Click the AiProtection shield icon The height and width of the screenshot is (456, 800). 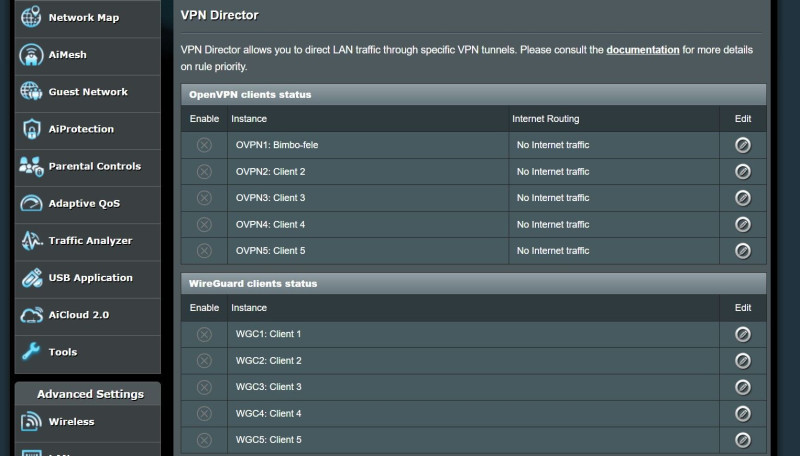pyautogui.click(x=30, y=129)
